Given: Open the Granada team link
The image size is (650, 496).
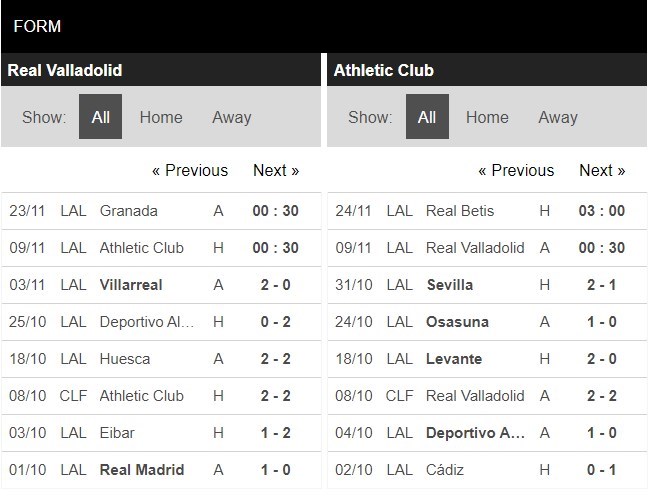Looking at the screenshot, I should pos(129,211).
